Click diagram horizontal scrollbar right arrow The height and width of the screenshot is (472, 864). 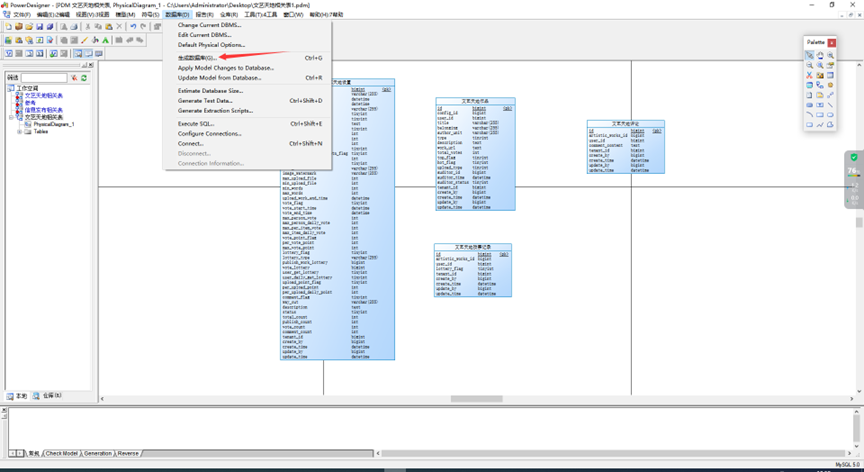851,399
